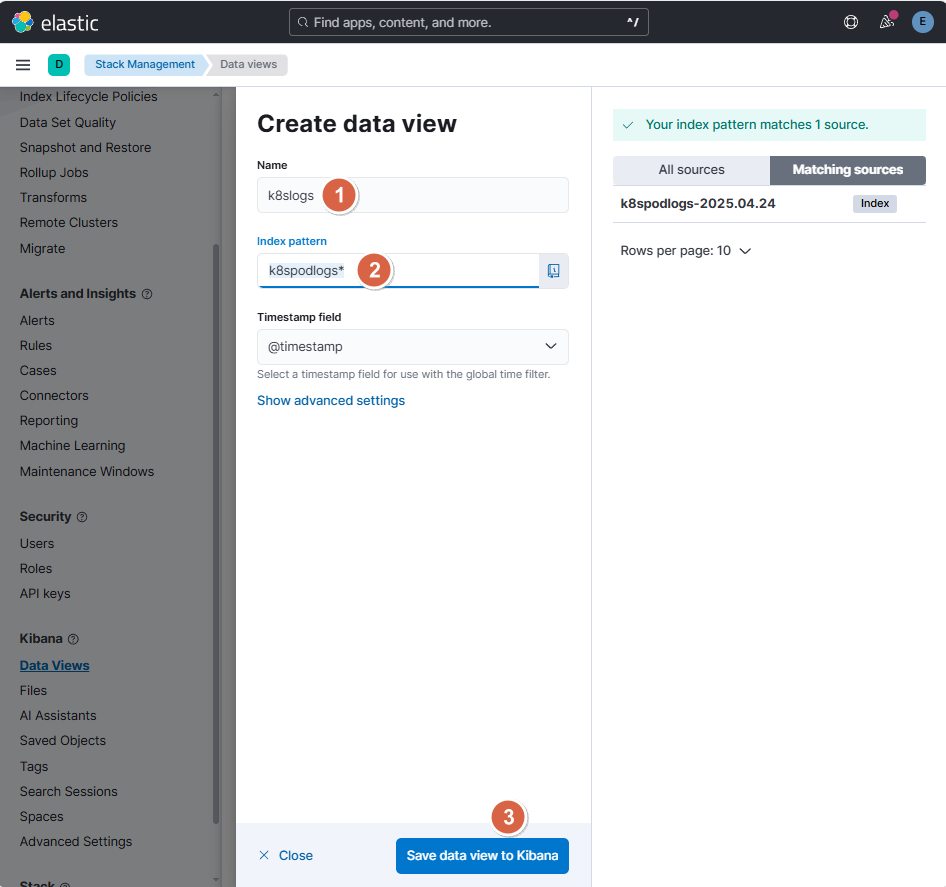Open the help lifebuoy icon
The height and width of the screenshot is (887, 946).
851,22
